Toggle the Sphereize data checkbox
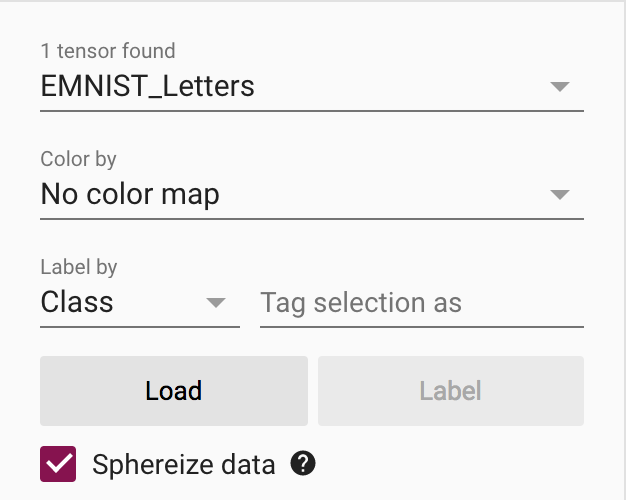626x500 pixels. [x=58, y=464]
